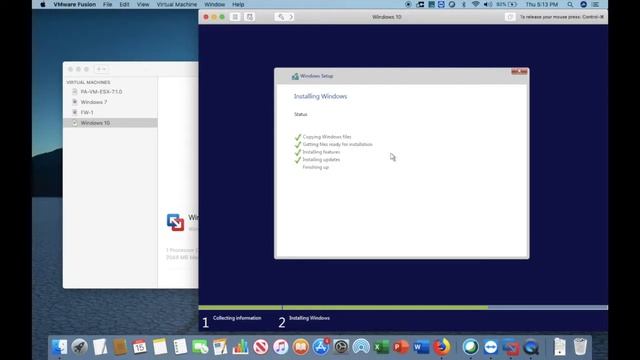Screen dimensions: 640x360
Task: Click the Thu 5:13 PM clock
Action: 542,4
